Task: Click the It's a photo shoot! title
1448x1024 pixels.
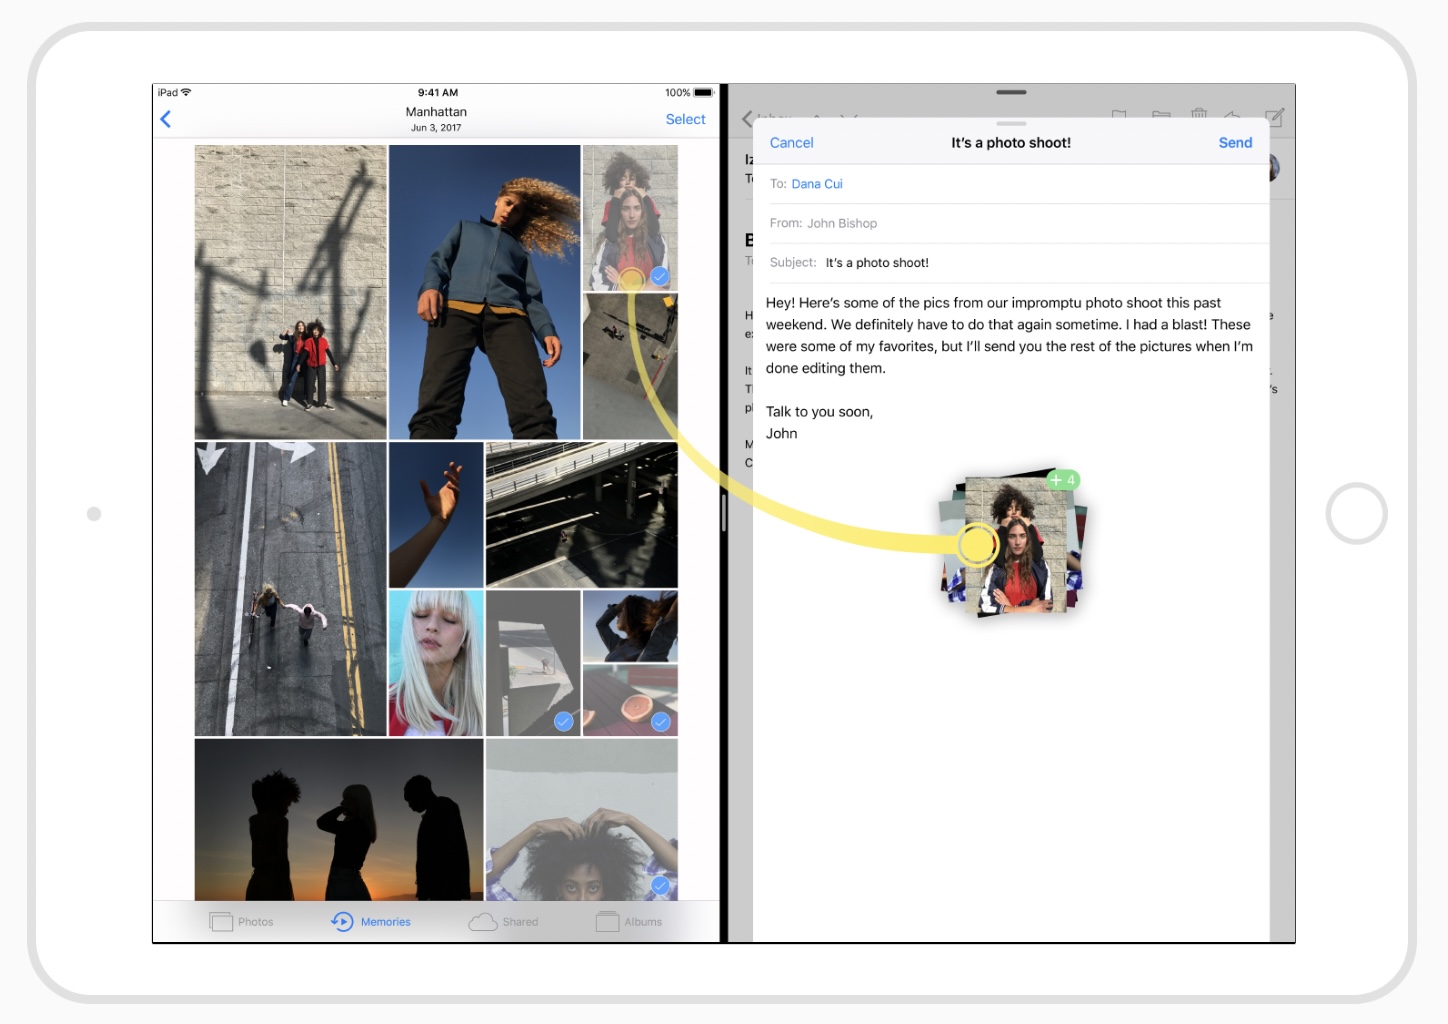Action: pos(1011,143)
